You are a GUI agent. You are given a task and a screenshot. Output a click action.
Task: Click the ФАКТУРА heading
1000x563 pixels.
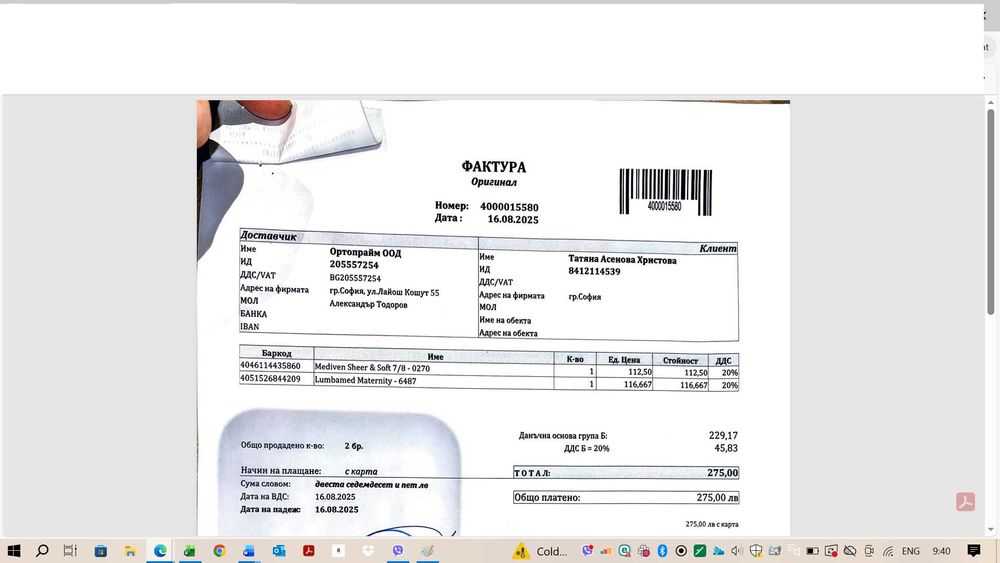494,167
